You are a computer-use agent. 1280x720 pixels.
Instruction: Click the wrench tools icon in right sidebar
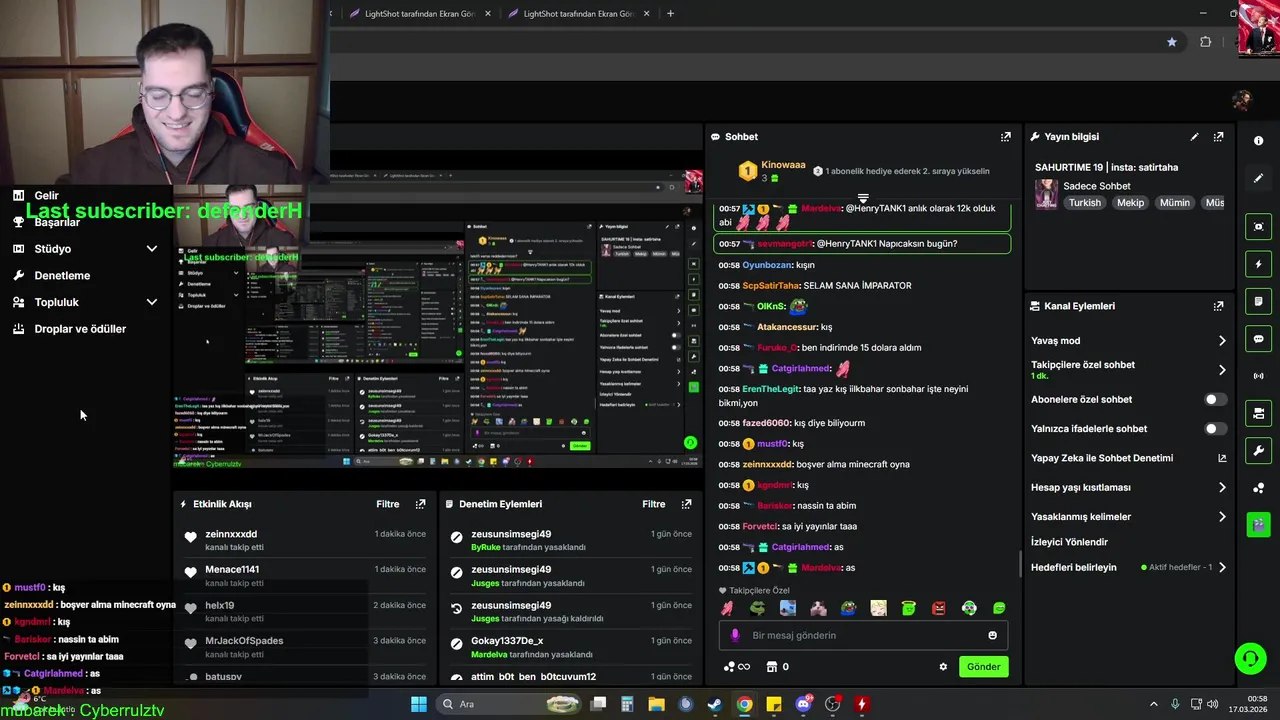(x=1258, y=450)
